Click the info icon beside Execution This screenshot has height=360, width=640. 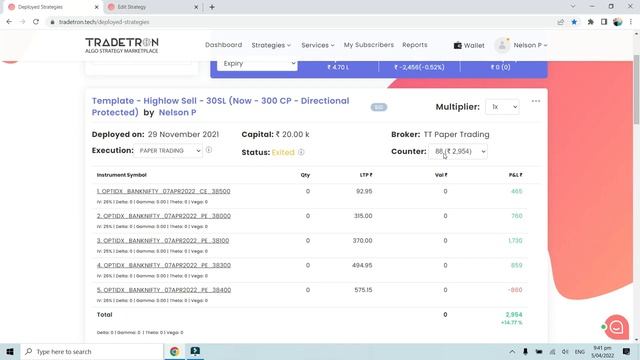(209, 150)
